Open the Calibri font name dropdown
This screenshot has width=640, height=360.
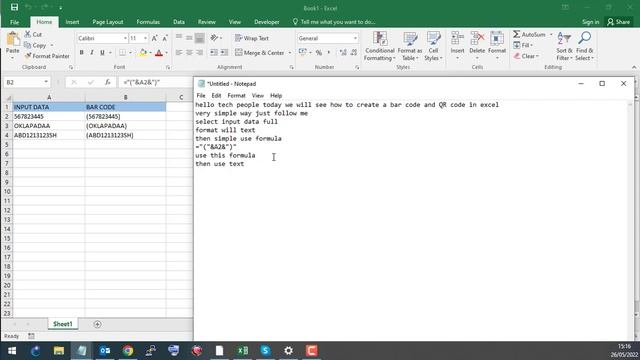click(125, 38)
